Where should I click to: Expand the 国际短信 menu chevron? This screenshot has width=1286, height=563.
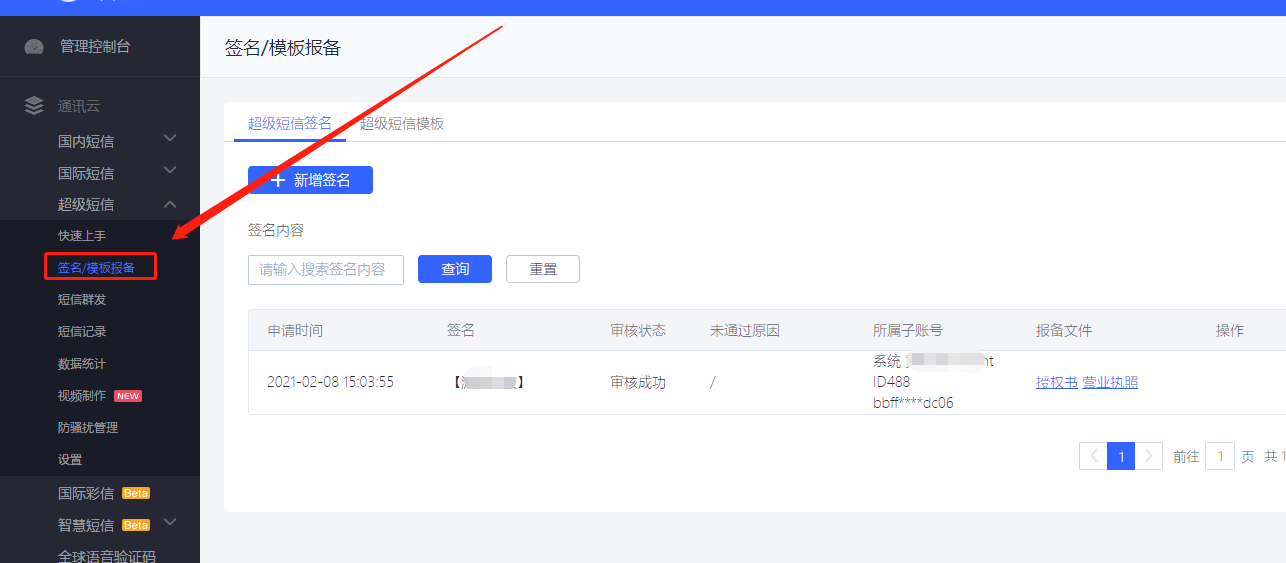pos(170,170)
